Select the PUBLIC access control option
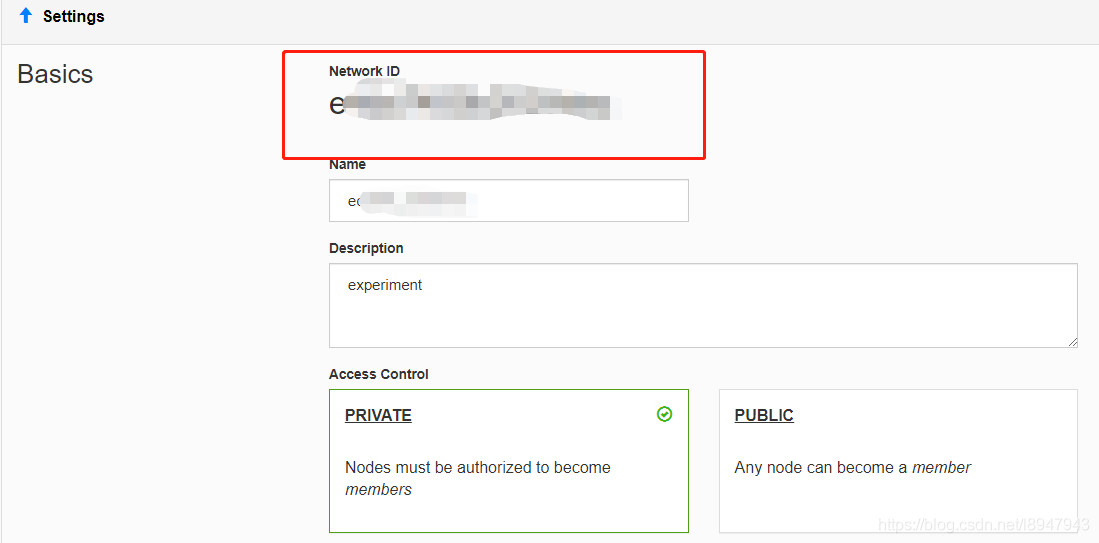Image resolution: width=1099 pixels, height=543 pixels. click(x=897, y=460)
